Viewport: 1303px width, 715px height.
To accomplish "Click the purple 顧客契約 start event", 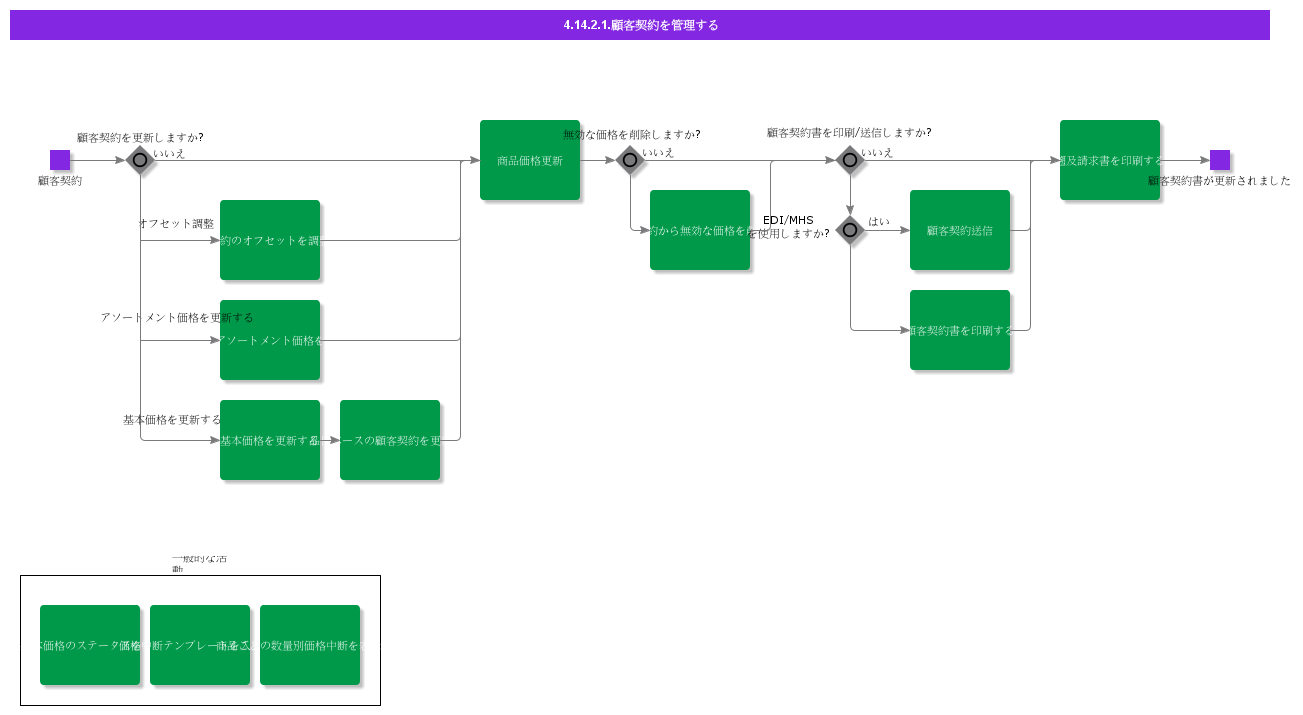I will coord(60,160).
